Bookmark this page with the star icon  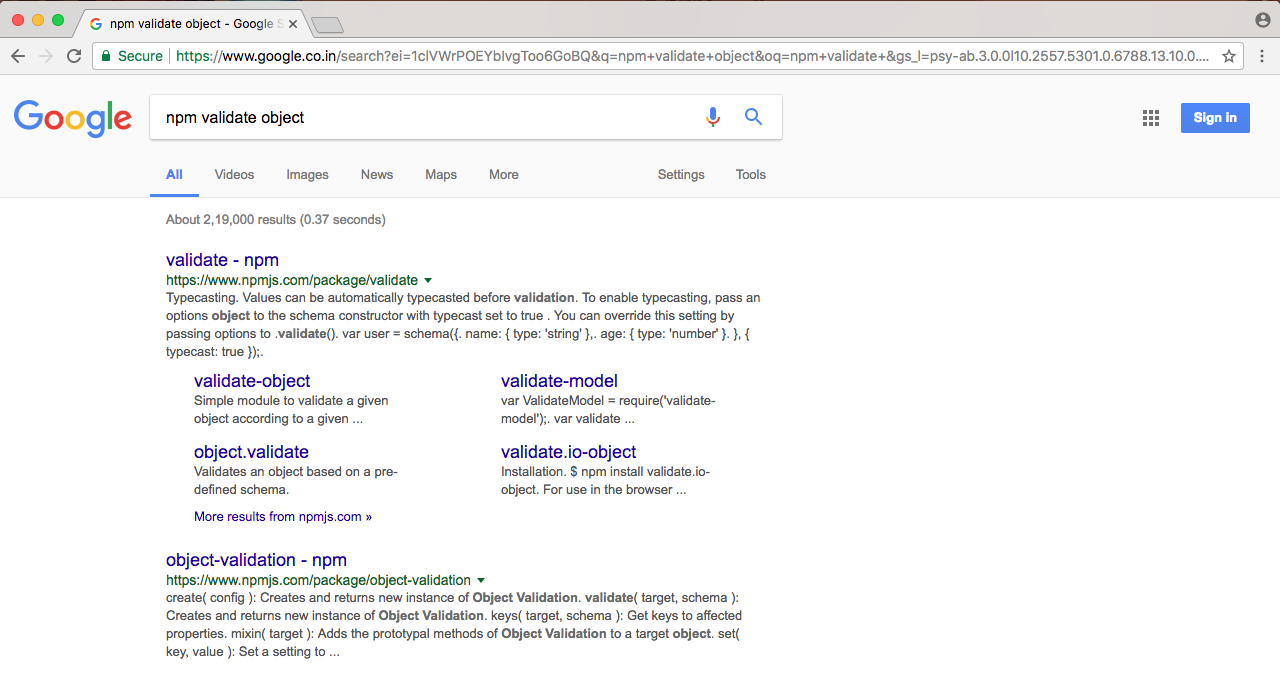(x=1229, y=56)
